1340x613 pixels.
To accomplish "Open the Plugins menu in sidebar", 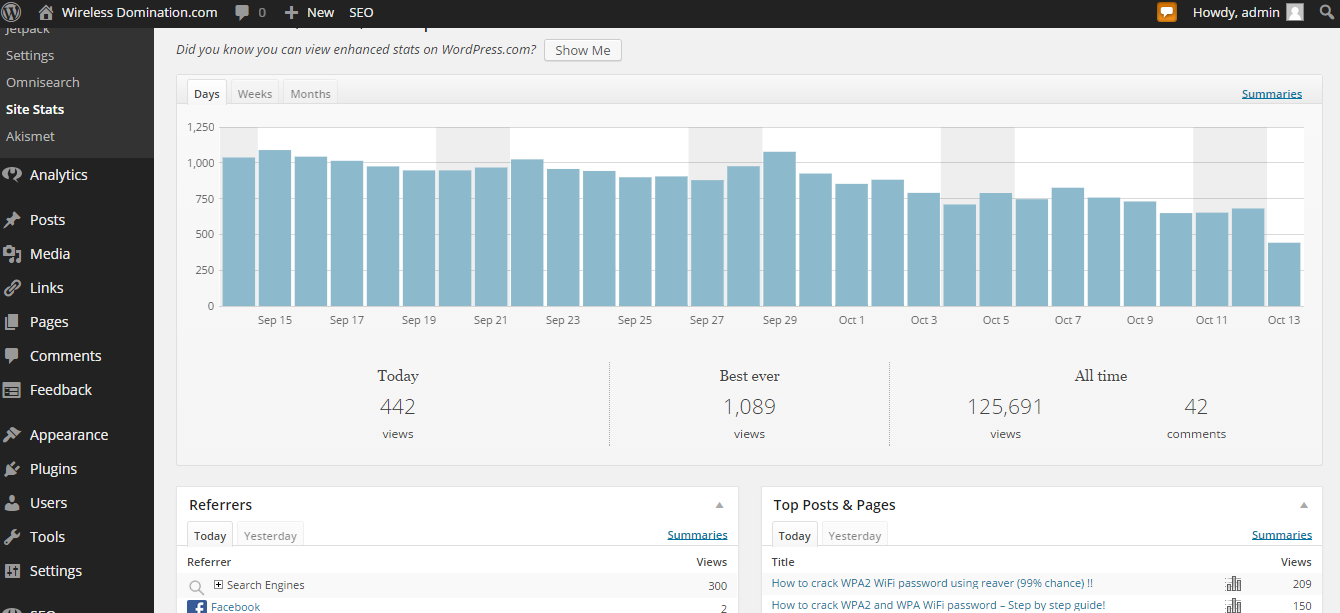I will click(x=53, y=469).
